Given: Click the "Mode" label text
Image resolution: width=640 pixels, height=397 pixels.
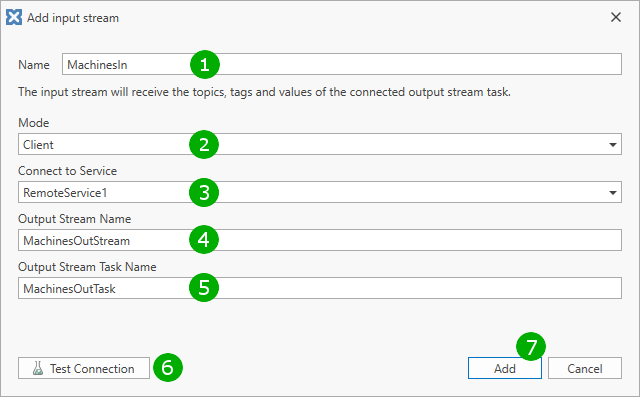Looking at the screenshot, I should pyautogui.click(x=33, y=123).
